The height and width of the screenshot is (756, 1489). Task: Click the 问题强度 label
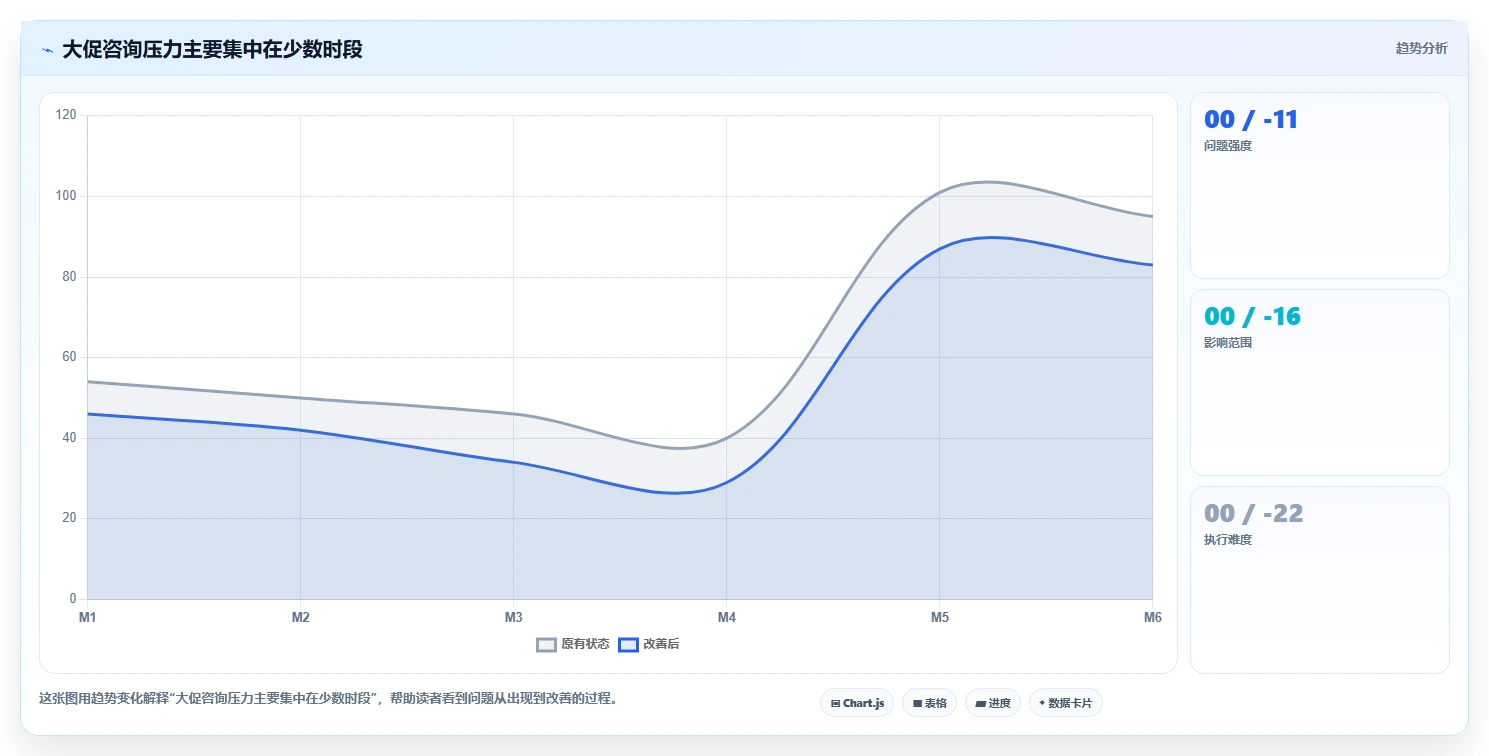(1228, 146)
